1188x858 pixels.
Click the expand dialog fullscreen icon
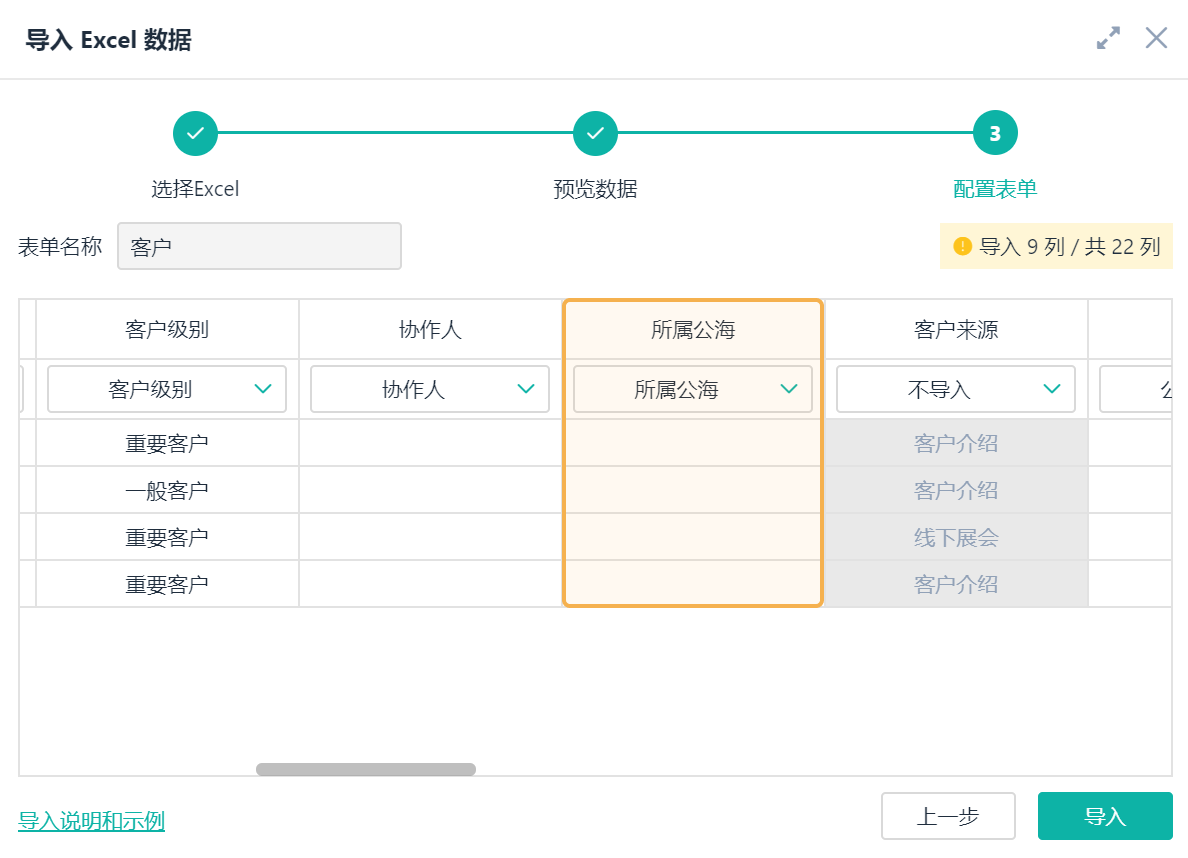point(1108,39)
